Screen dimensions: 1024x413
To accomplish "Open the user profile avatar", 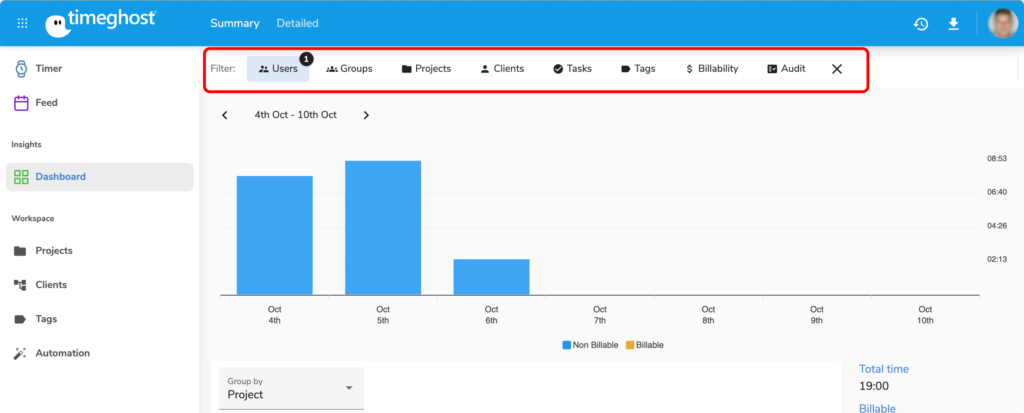I will pyautogui.click(x=1002, y=24).
